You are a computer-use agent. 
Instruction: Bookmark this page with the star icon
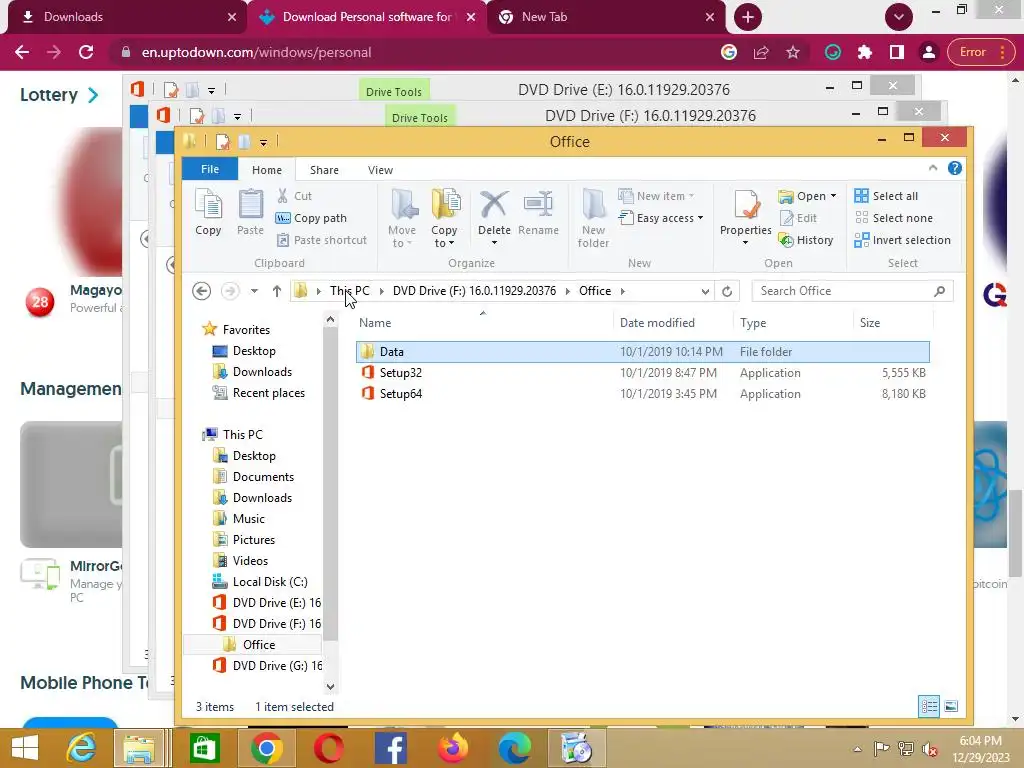pyautogui.click(x=793, y=52)
